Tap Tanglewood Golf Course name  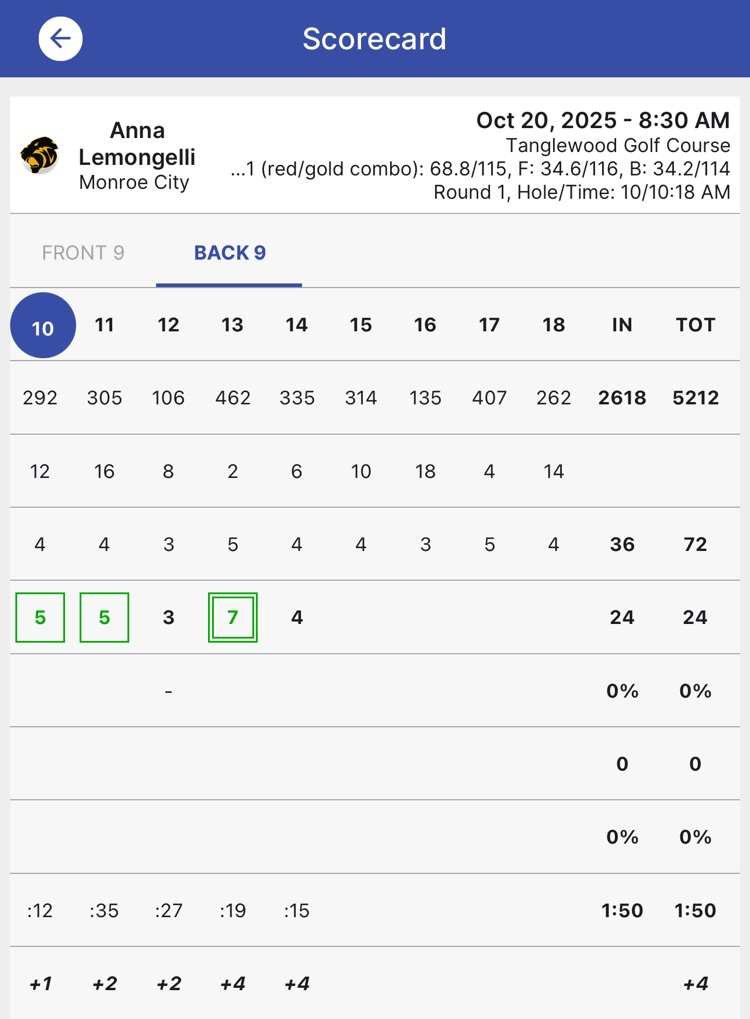[x=617, y=146]
